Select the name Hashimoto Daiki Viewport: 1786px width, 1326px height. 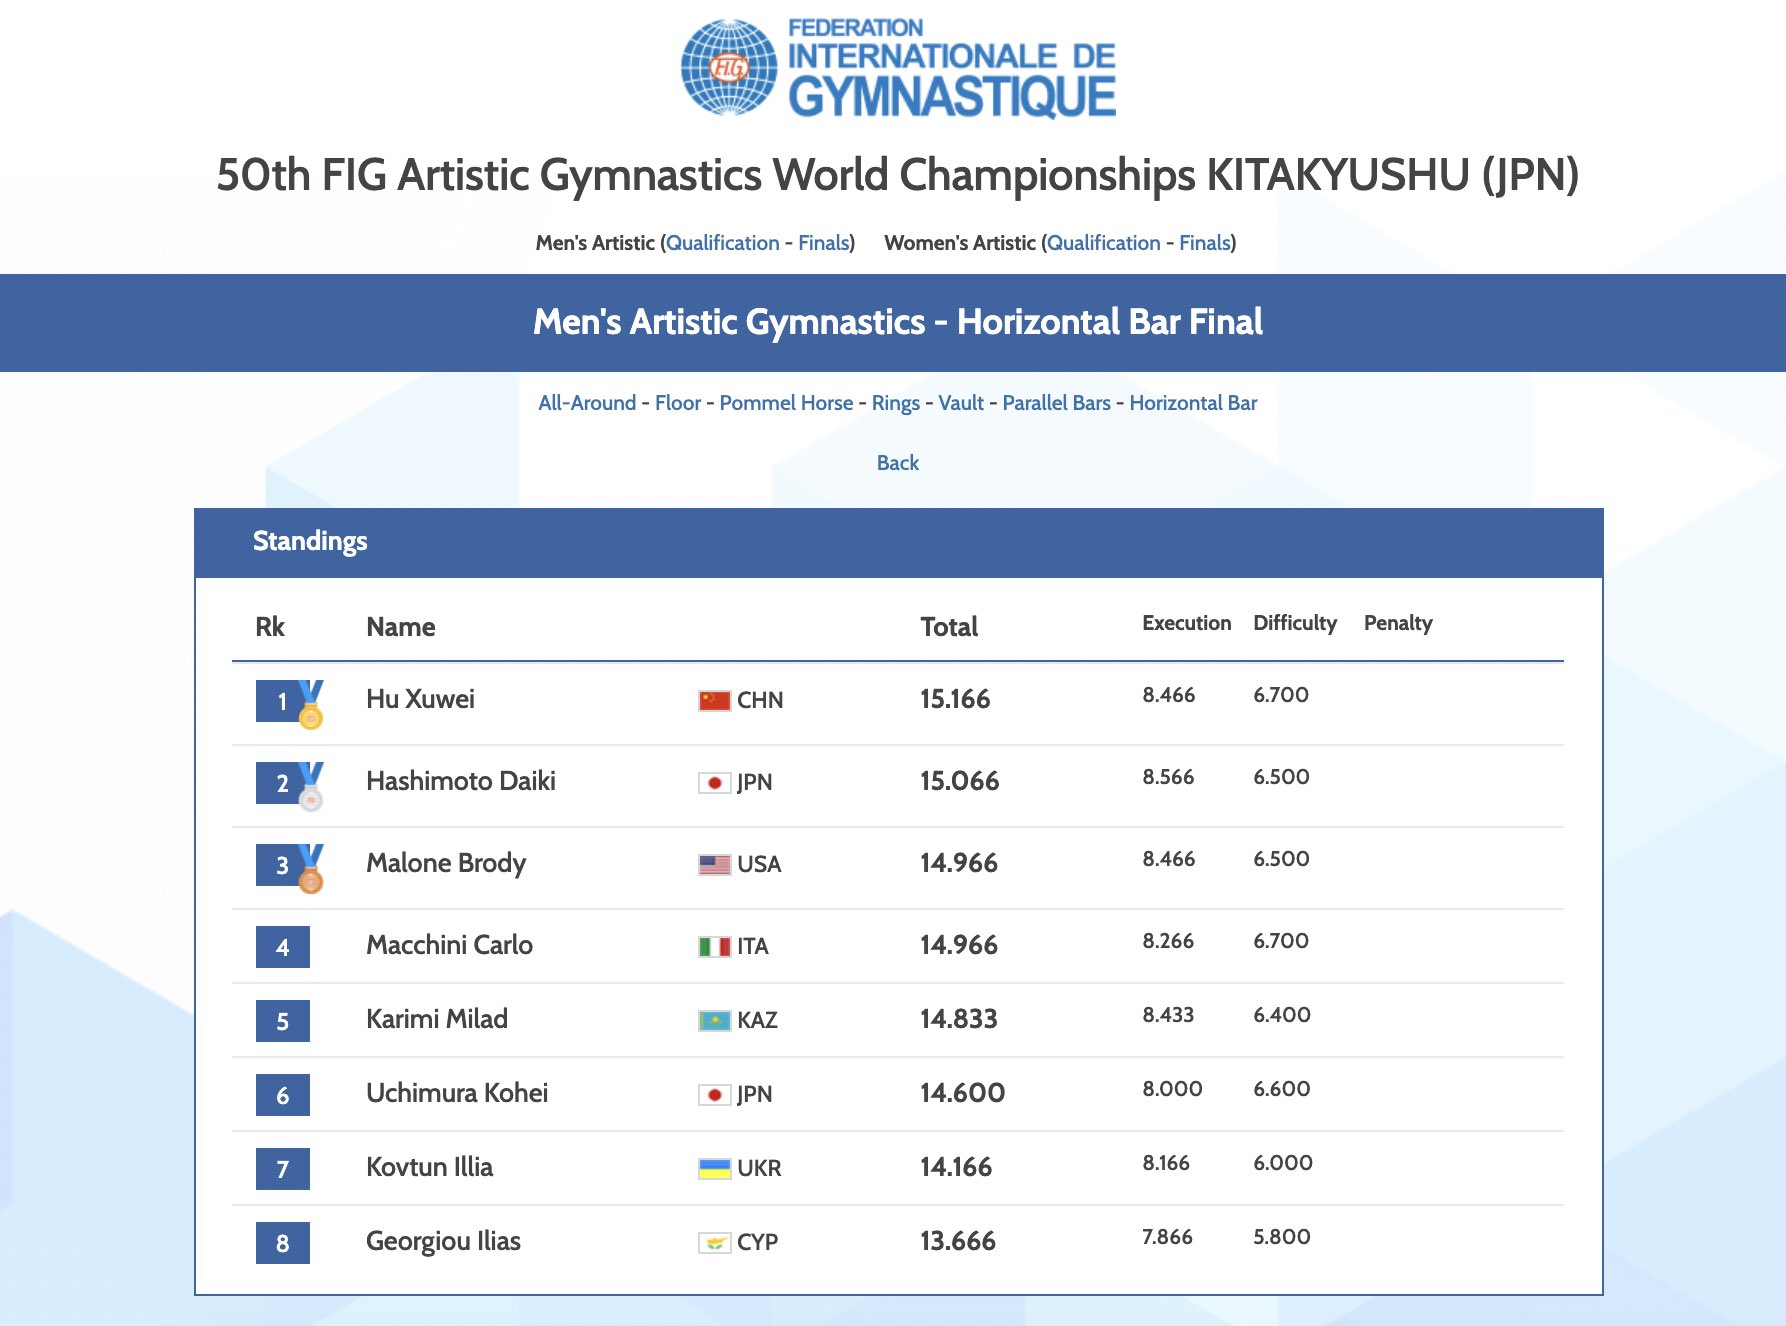click(461, 781)
